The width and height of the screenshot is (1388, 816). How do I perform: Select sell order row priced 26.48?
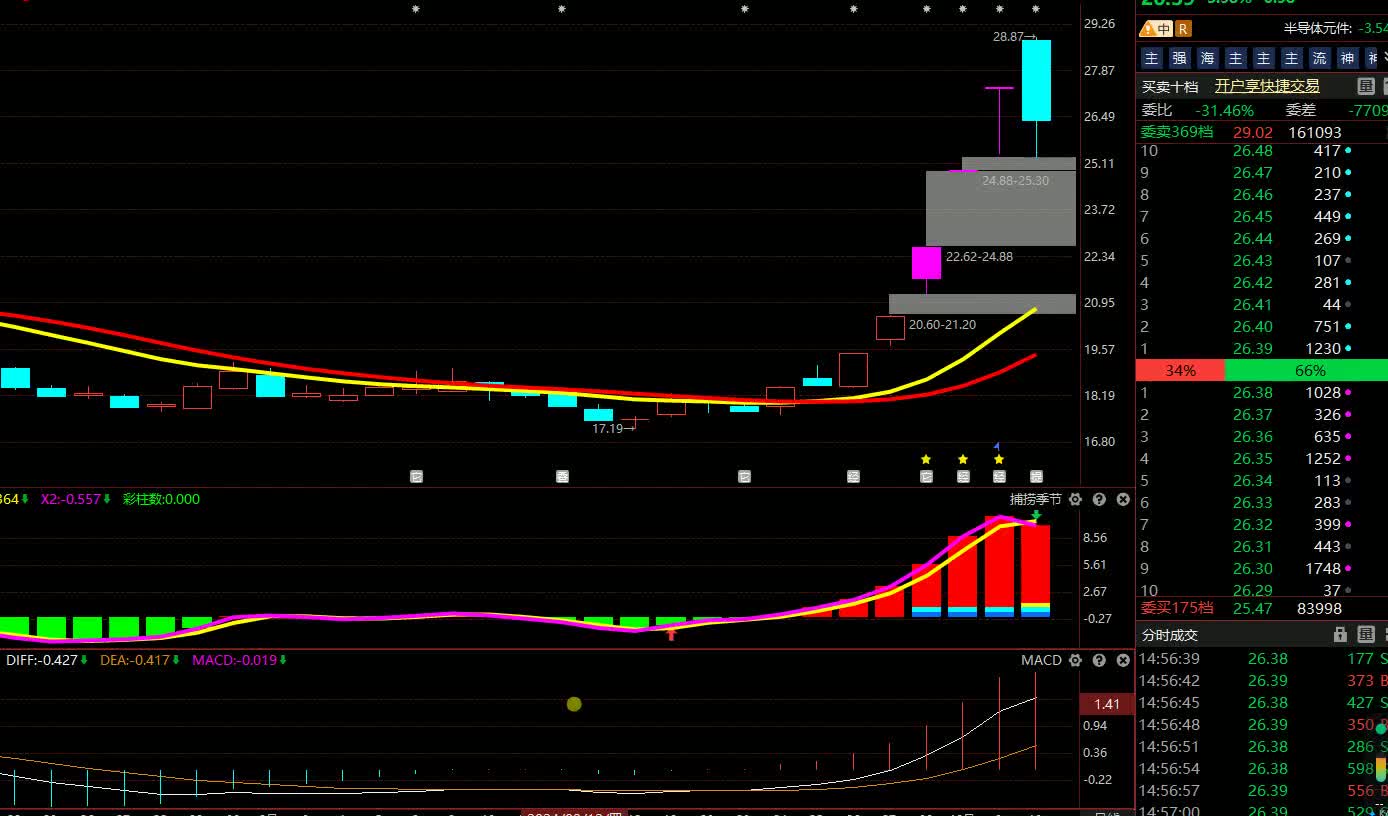coord(1262,151)
